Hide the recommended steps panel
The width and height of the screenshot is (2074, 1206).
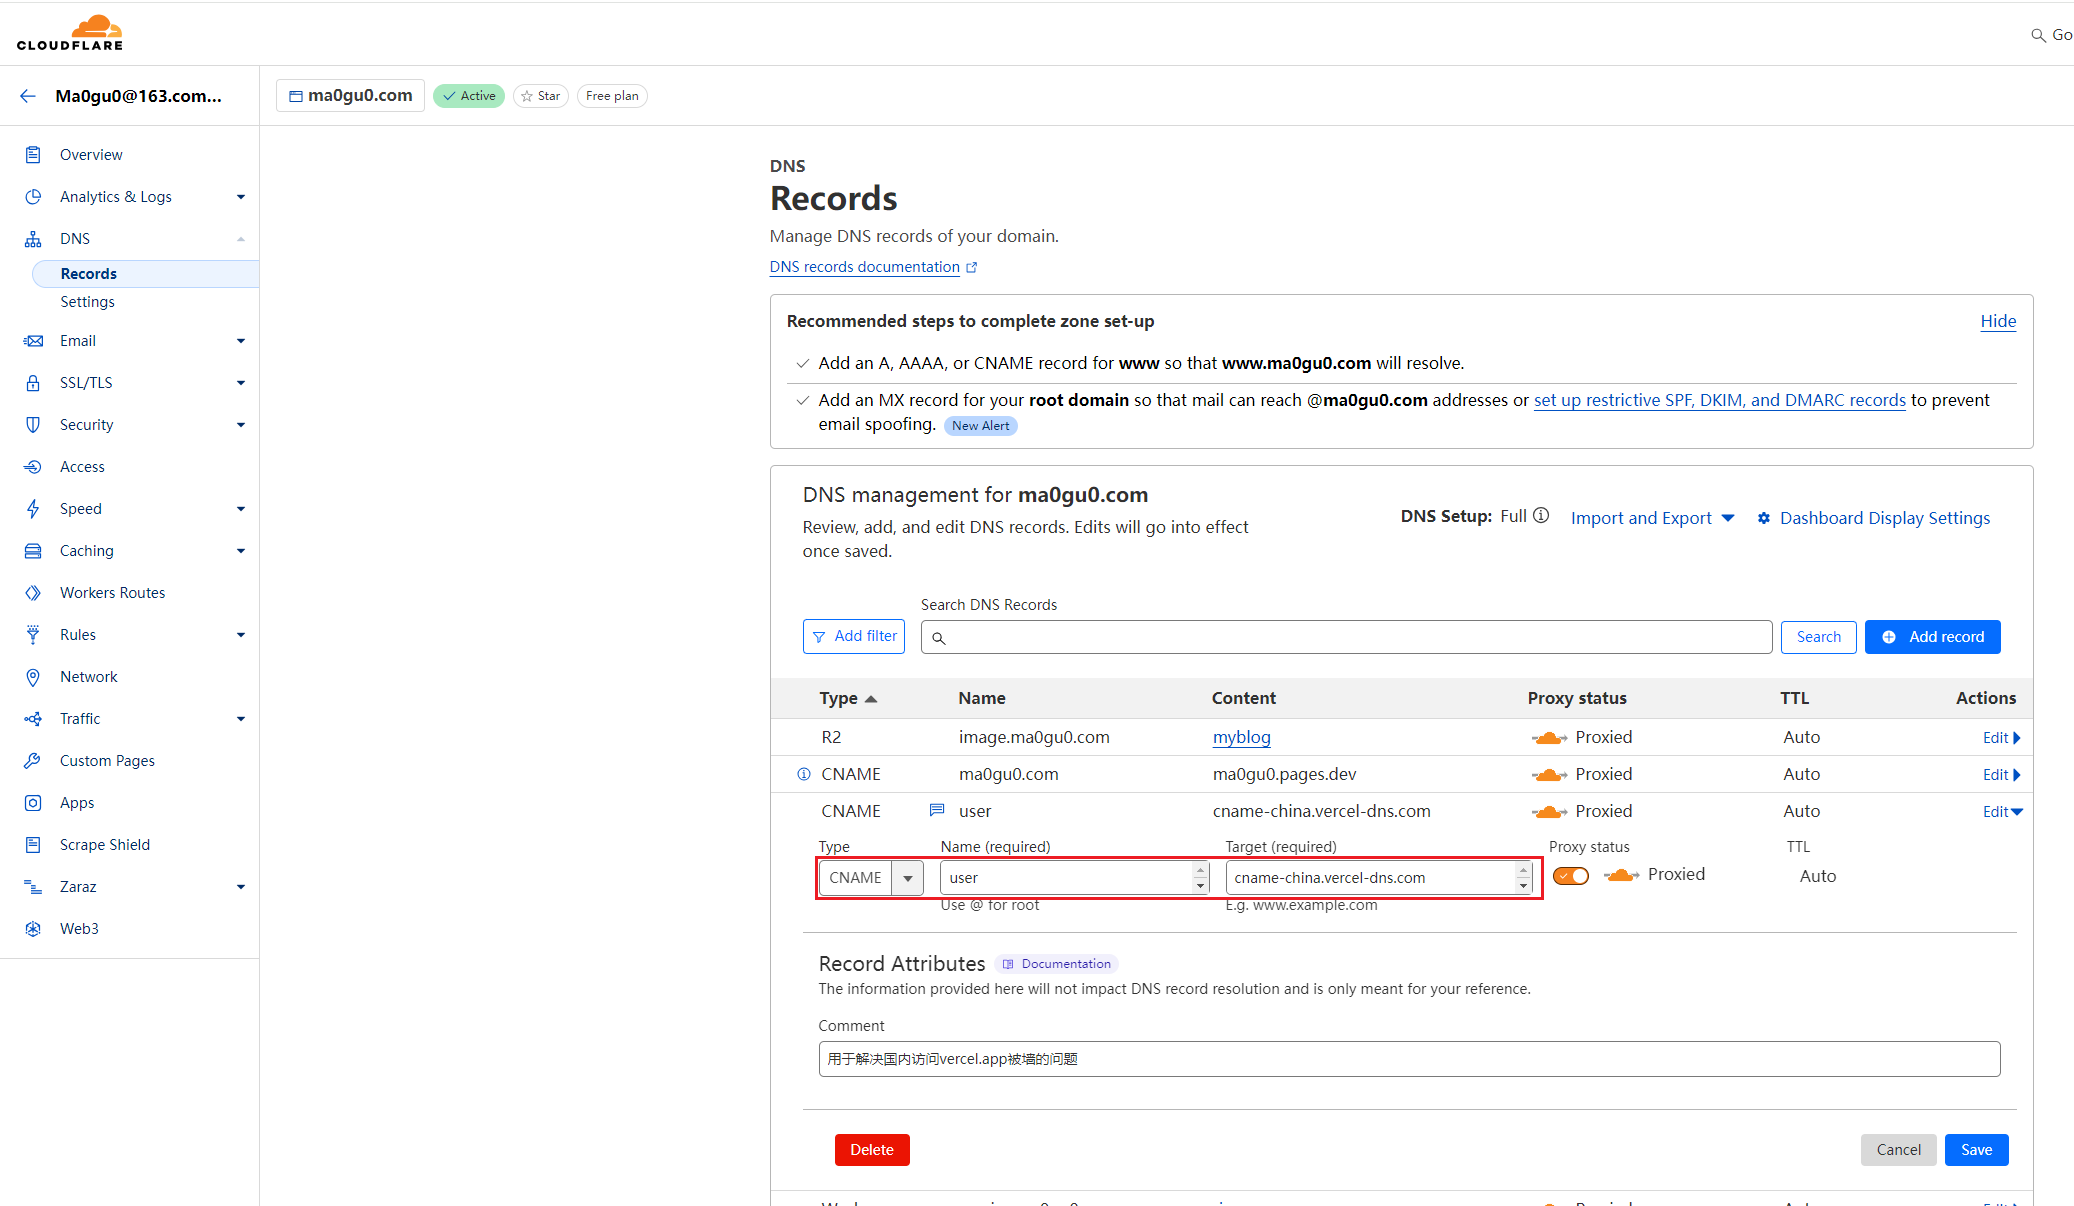pyautogui.click(x=1998, y=321)
